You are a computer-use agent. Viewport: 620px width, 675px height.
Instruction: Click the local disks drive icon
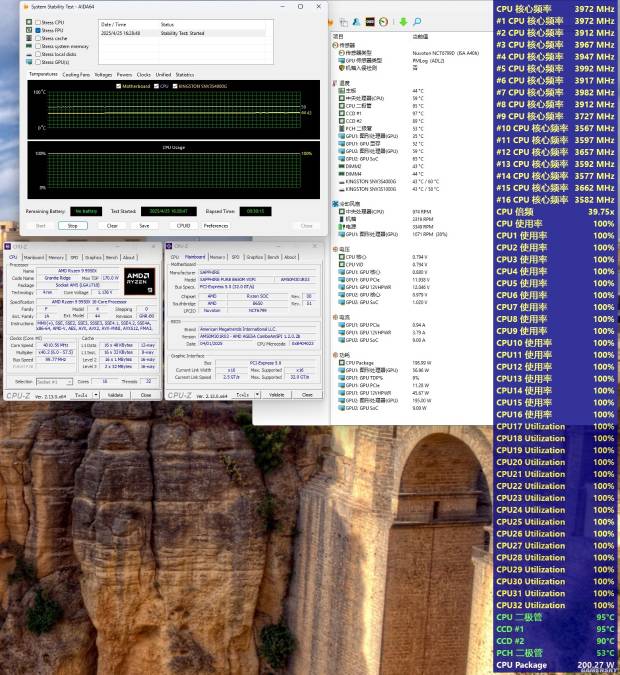pyautogui.click(x=29, y=54)
